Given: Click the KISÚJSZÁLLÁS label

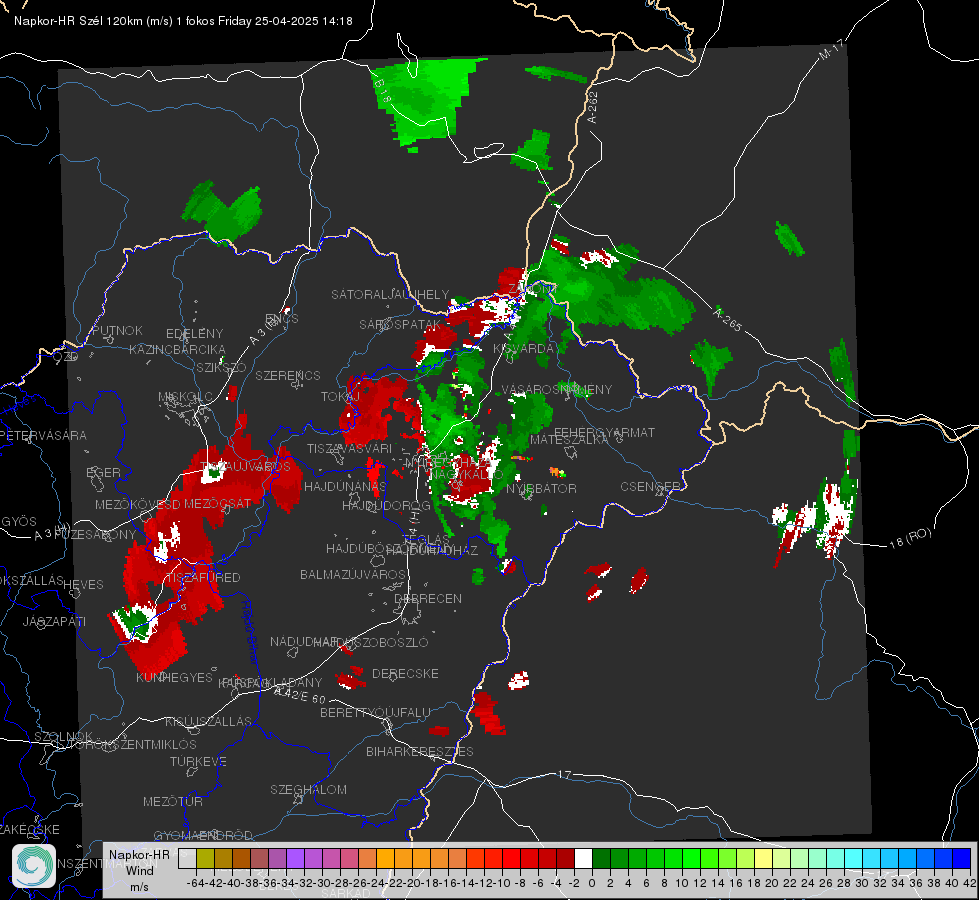Looking at the screenshot, I should coord(208,721).
